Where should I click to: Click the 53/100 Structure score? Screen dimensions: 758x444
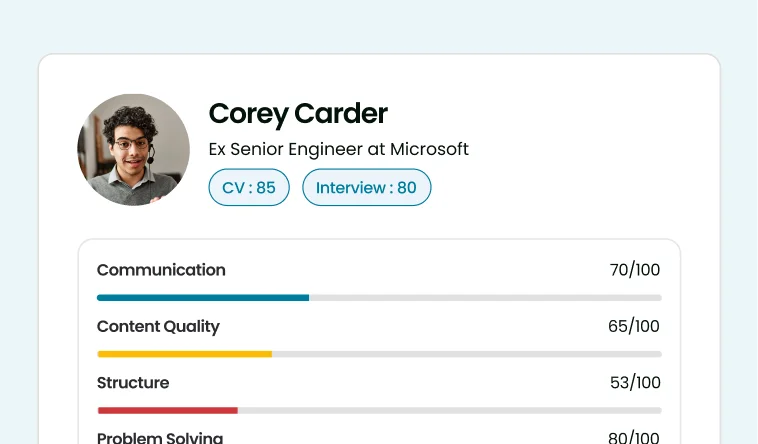[x=635, y=383]
